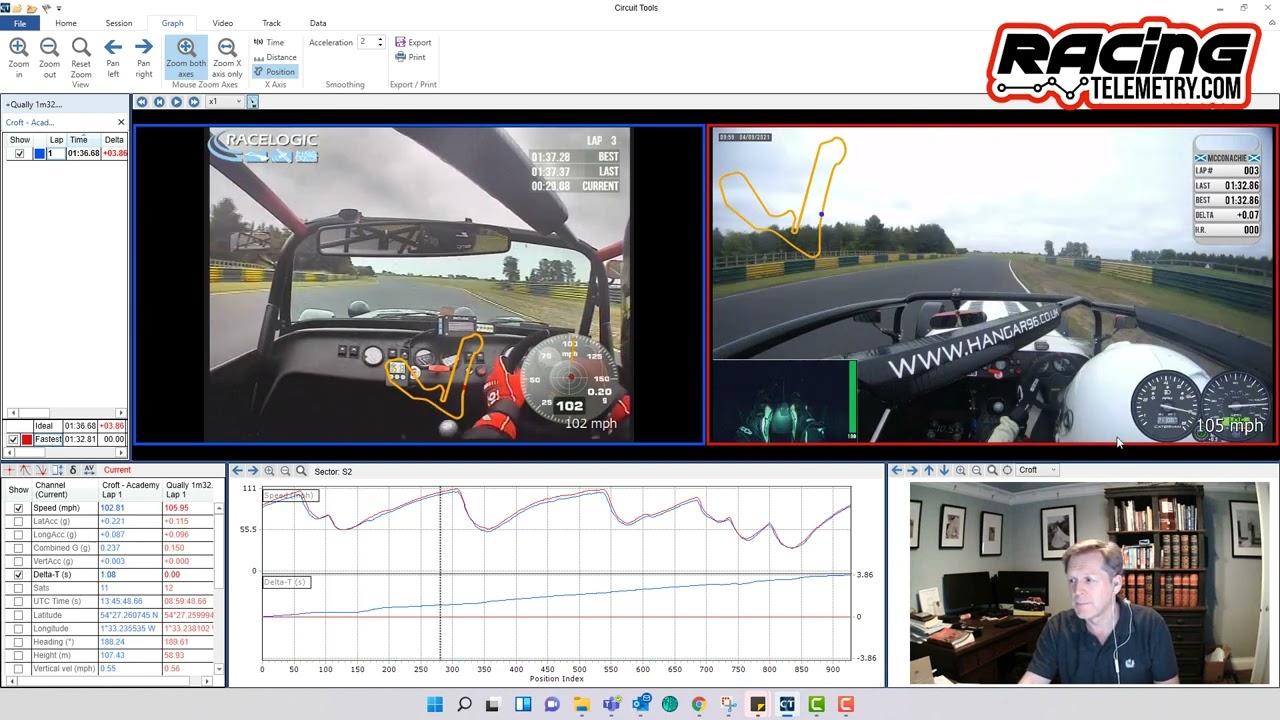Switch to the Session ribbon tab
The image size is (1280, 720).
tap(119, 23)
